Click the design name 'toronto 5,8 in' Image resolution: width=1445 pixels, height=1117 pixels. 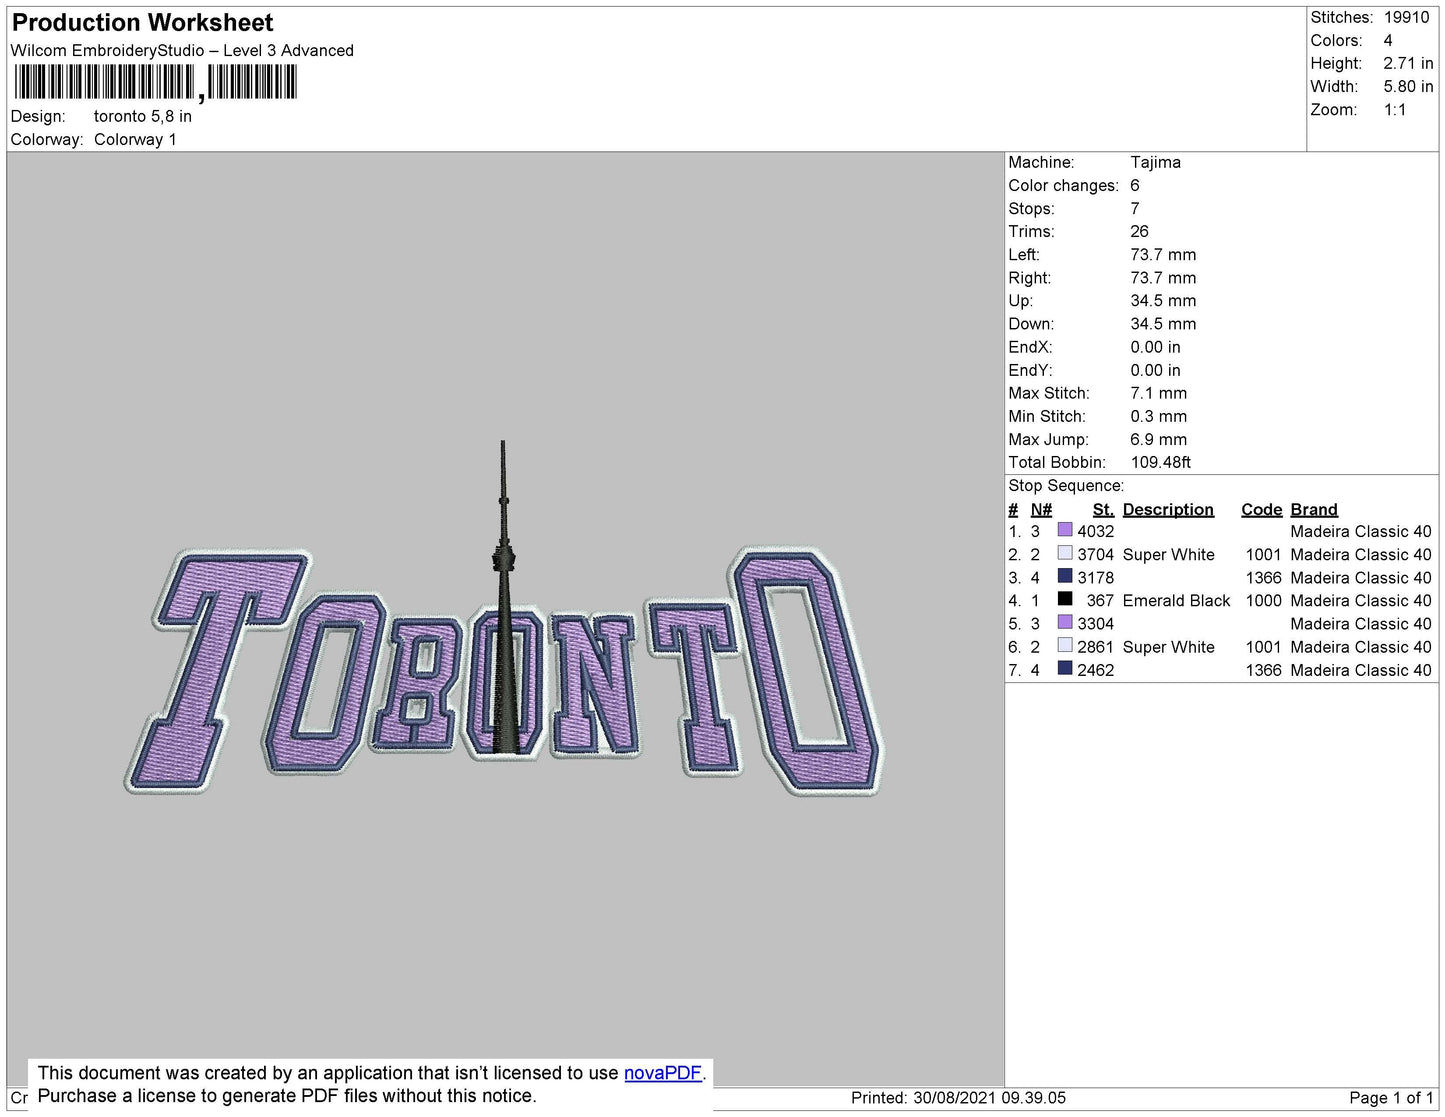point(143,116)
